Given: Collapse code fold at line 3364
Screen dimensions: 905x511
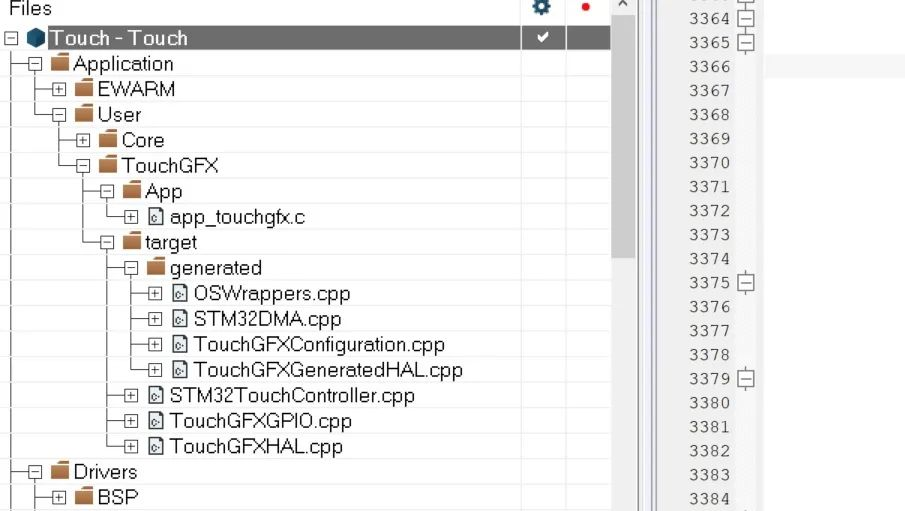Looking at the screenshot, I should pos(746,18).
